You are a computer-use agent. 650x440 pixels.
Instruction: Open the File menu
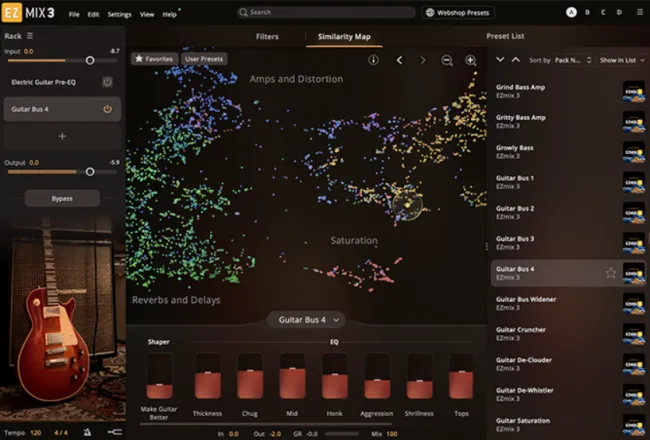coord(74,14)
